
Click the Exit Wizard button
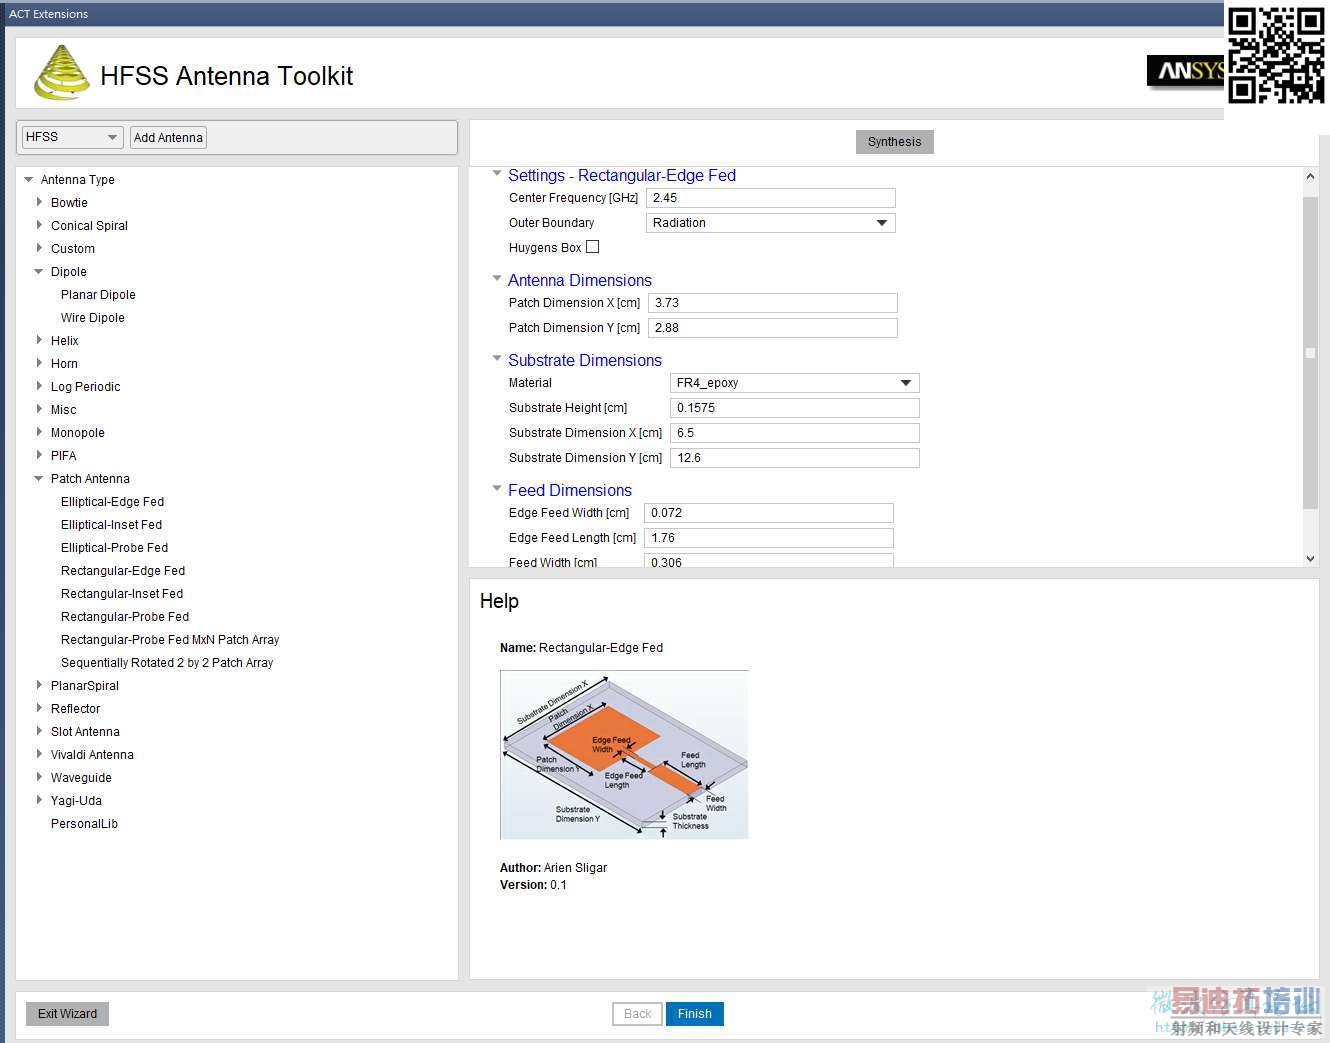point(67,1014)
